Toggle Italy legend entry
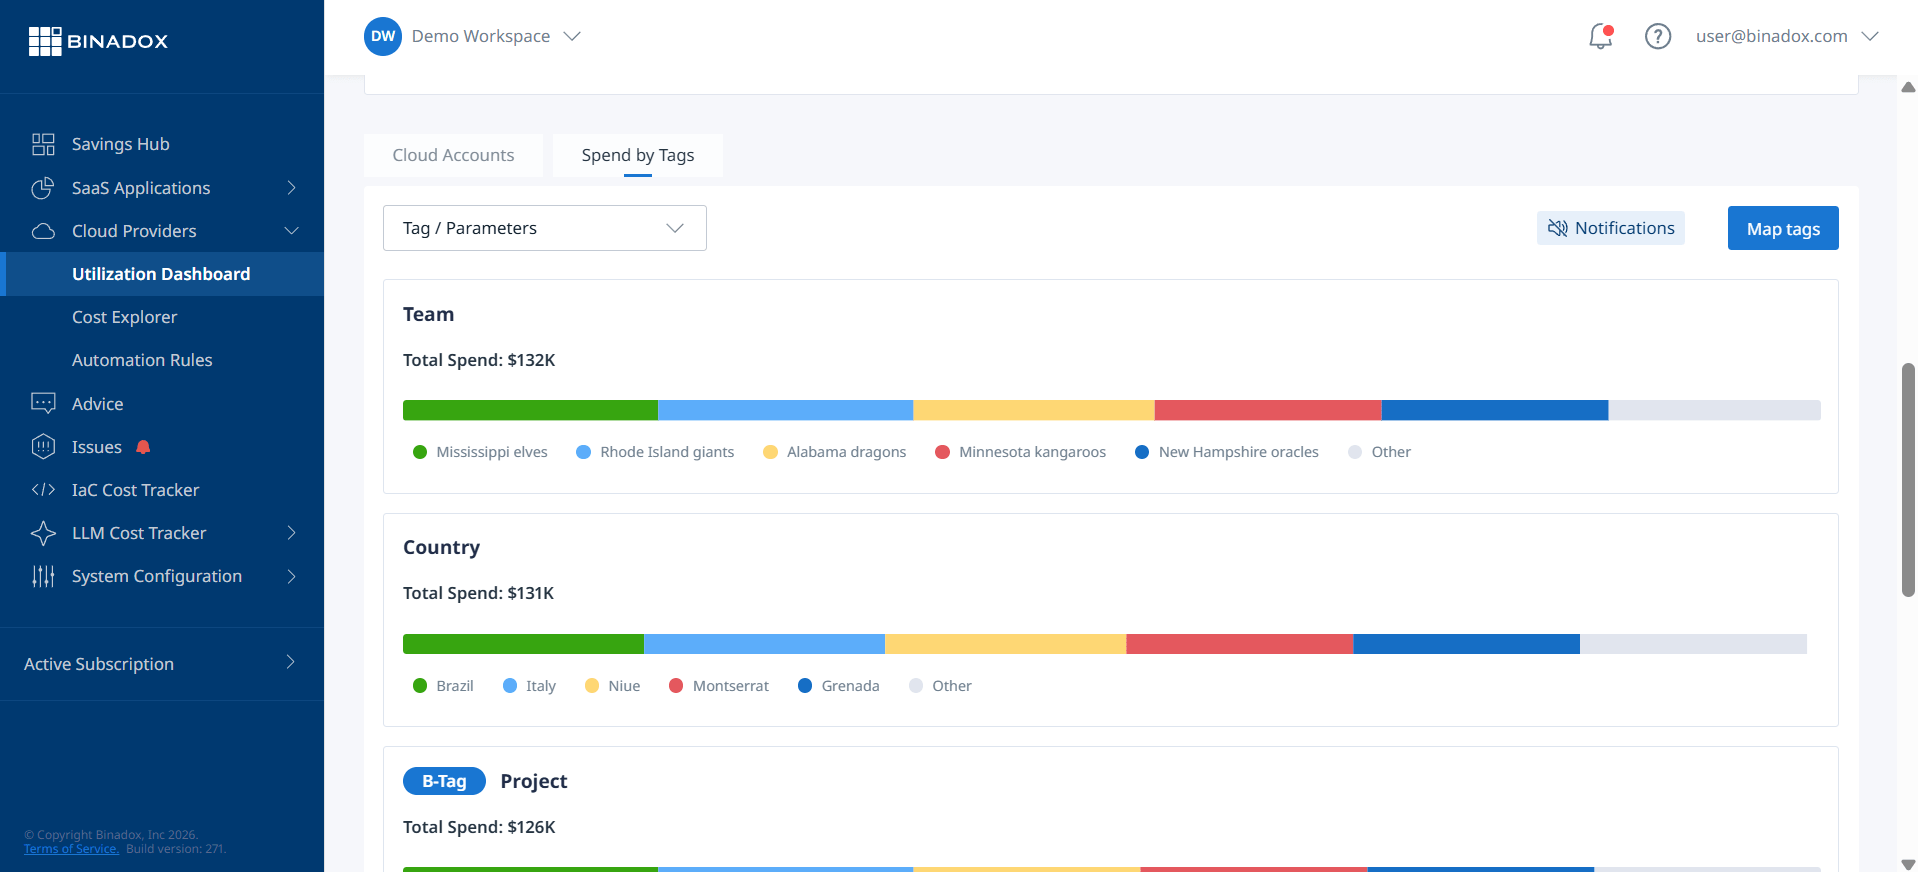This screenshot has height=872, width=1918. coord(529,686)
